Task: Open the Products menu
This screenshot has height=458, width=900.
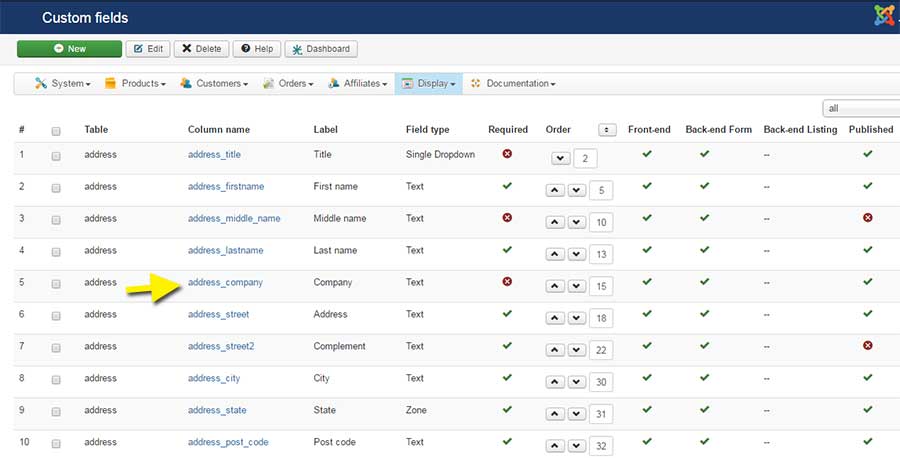Action: (x=135, y=84)
